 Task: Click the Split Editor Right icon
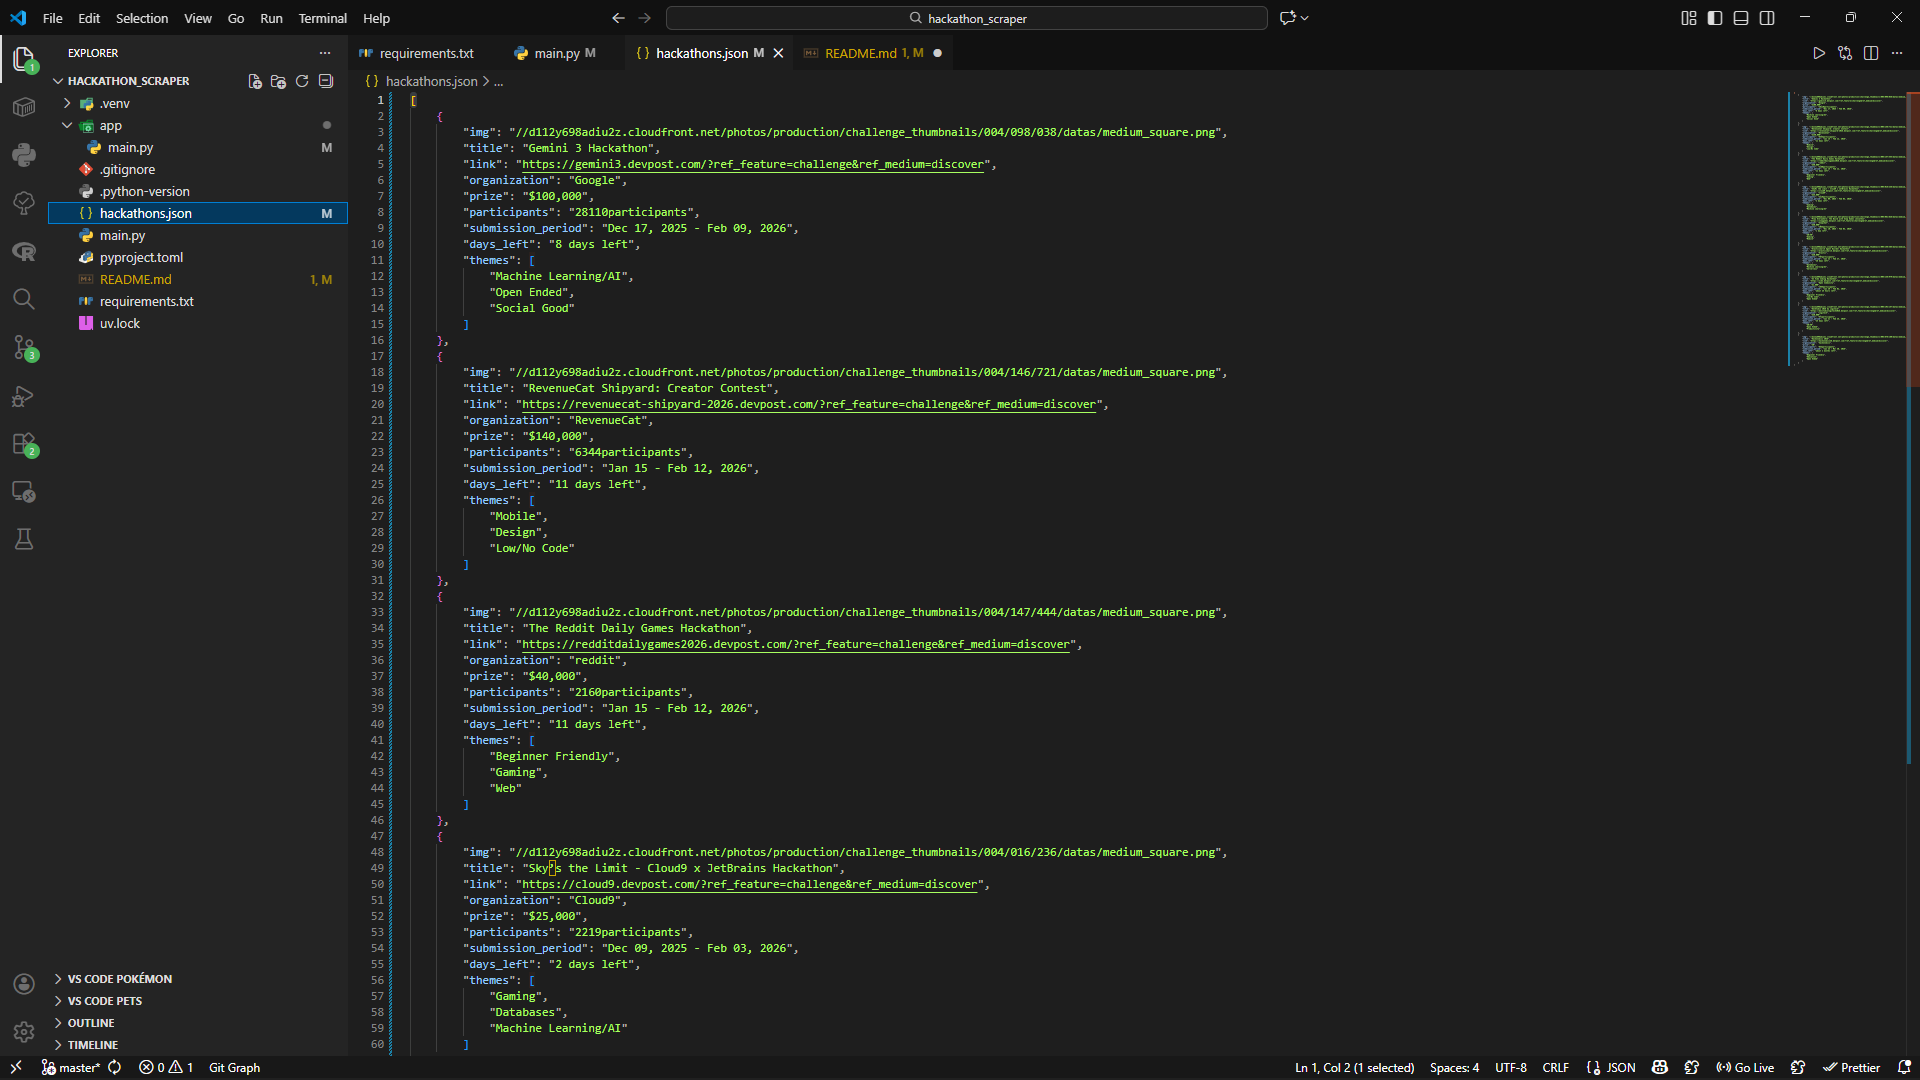pos(1871,53)
